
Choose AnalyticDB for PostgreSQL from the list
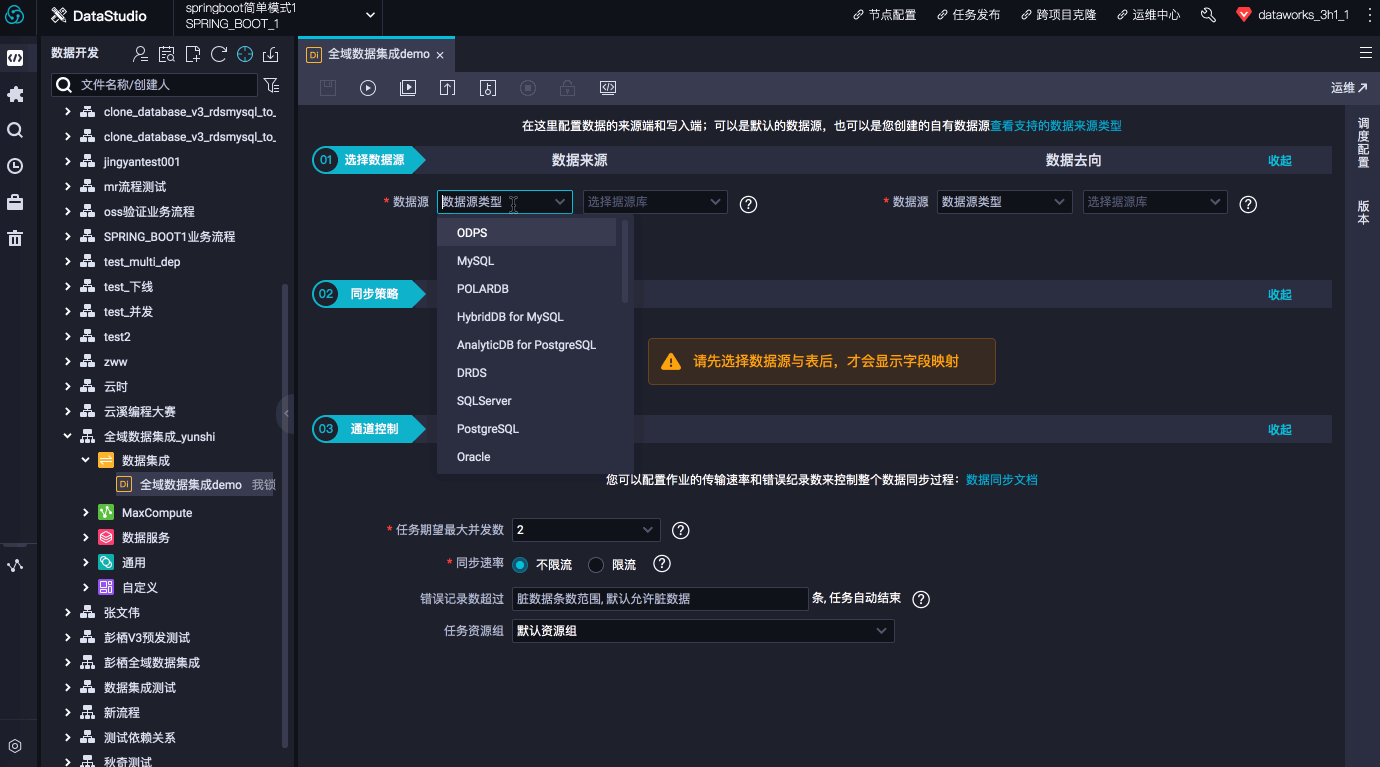coord(527,345)
